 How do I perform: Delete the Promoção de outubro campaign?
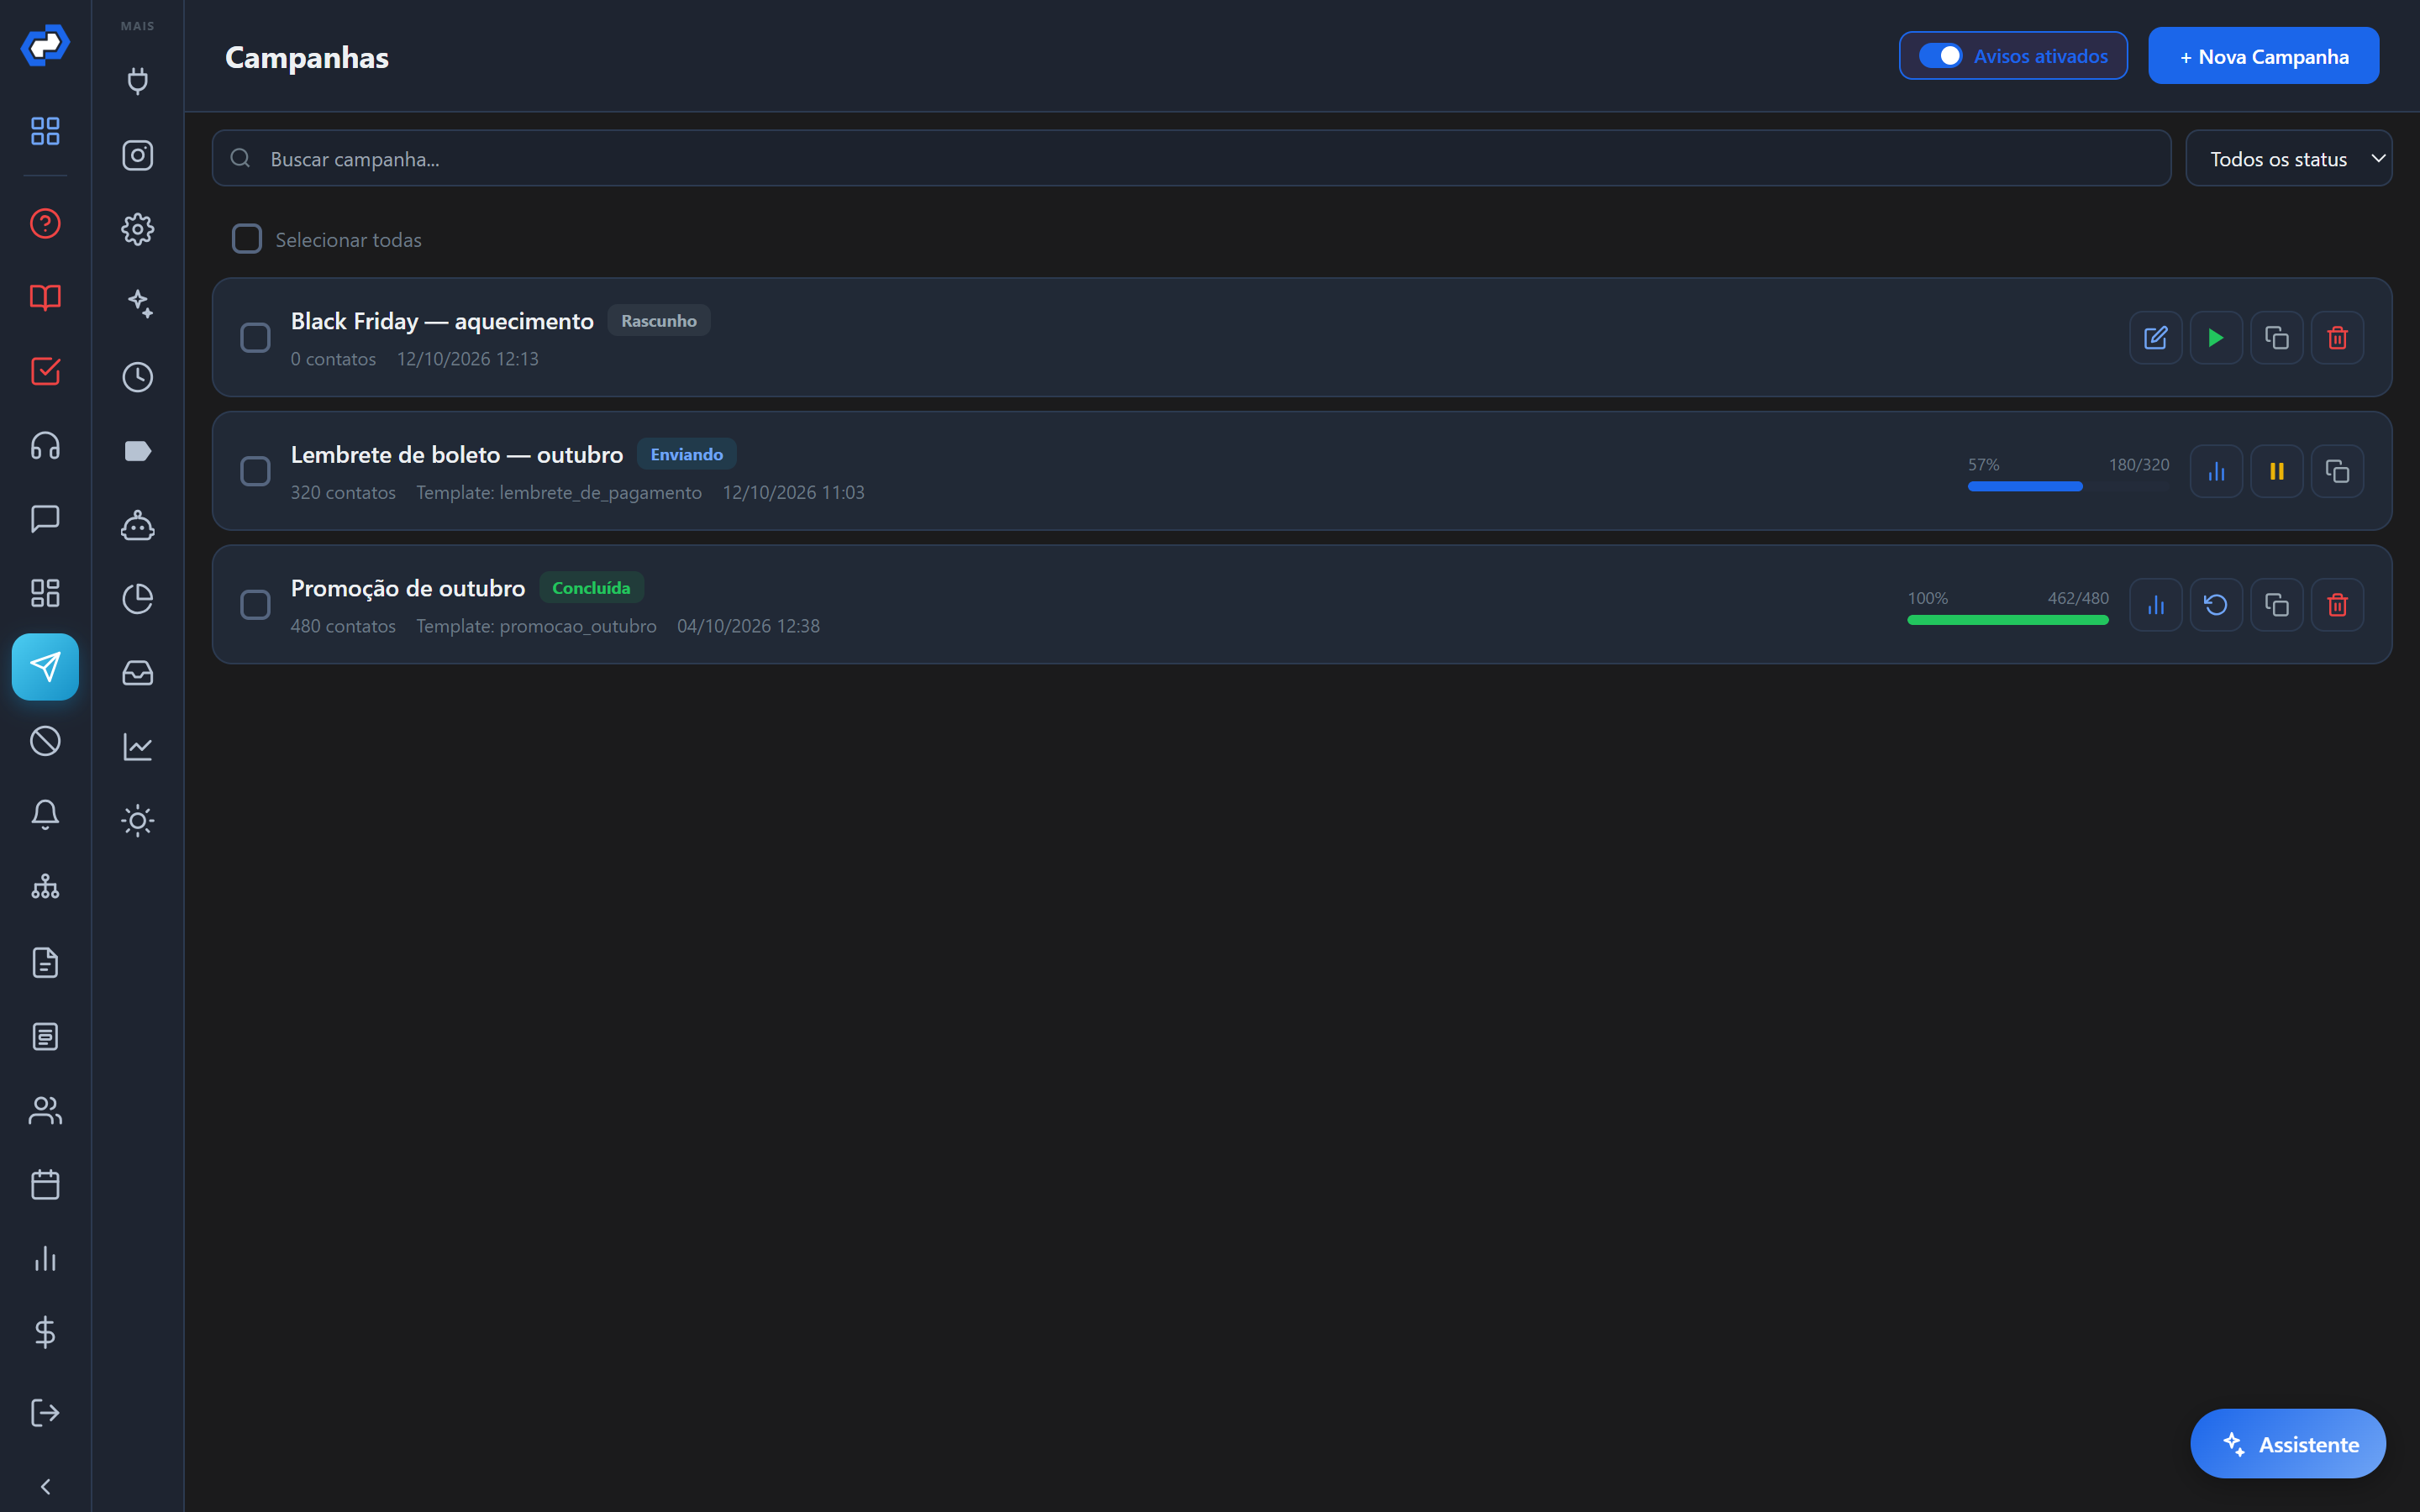[2337, 605]
